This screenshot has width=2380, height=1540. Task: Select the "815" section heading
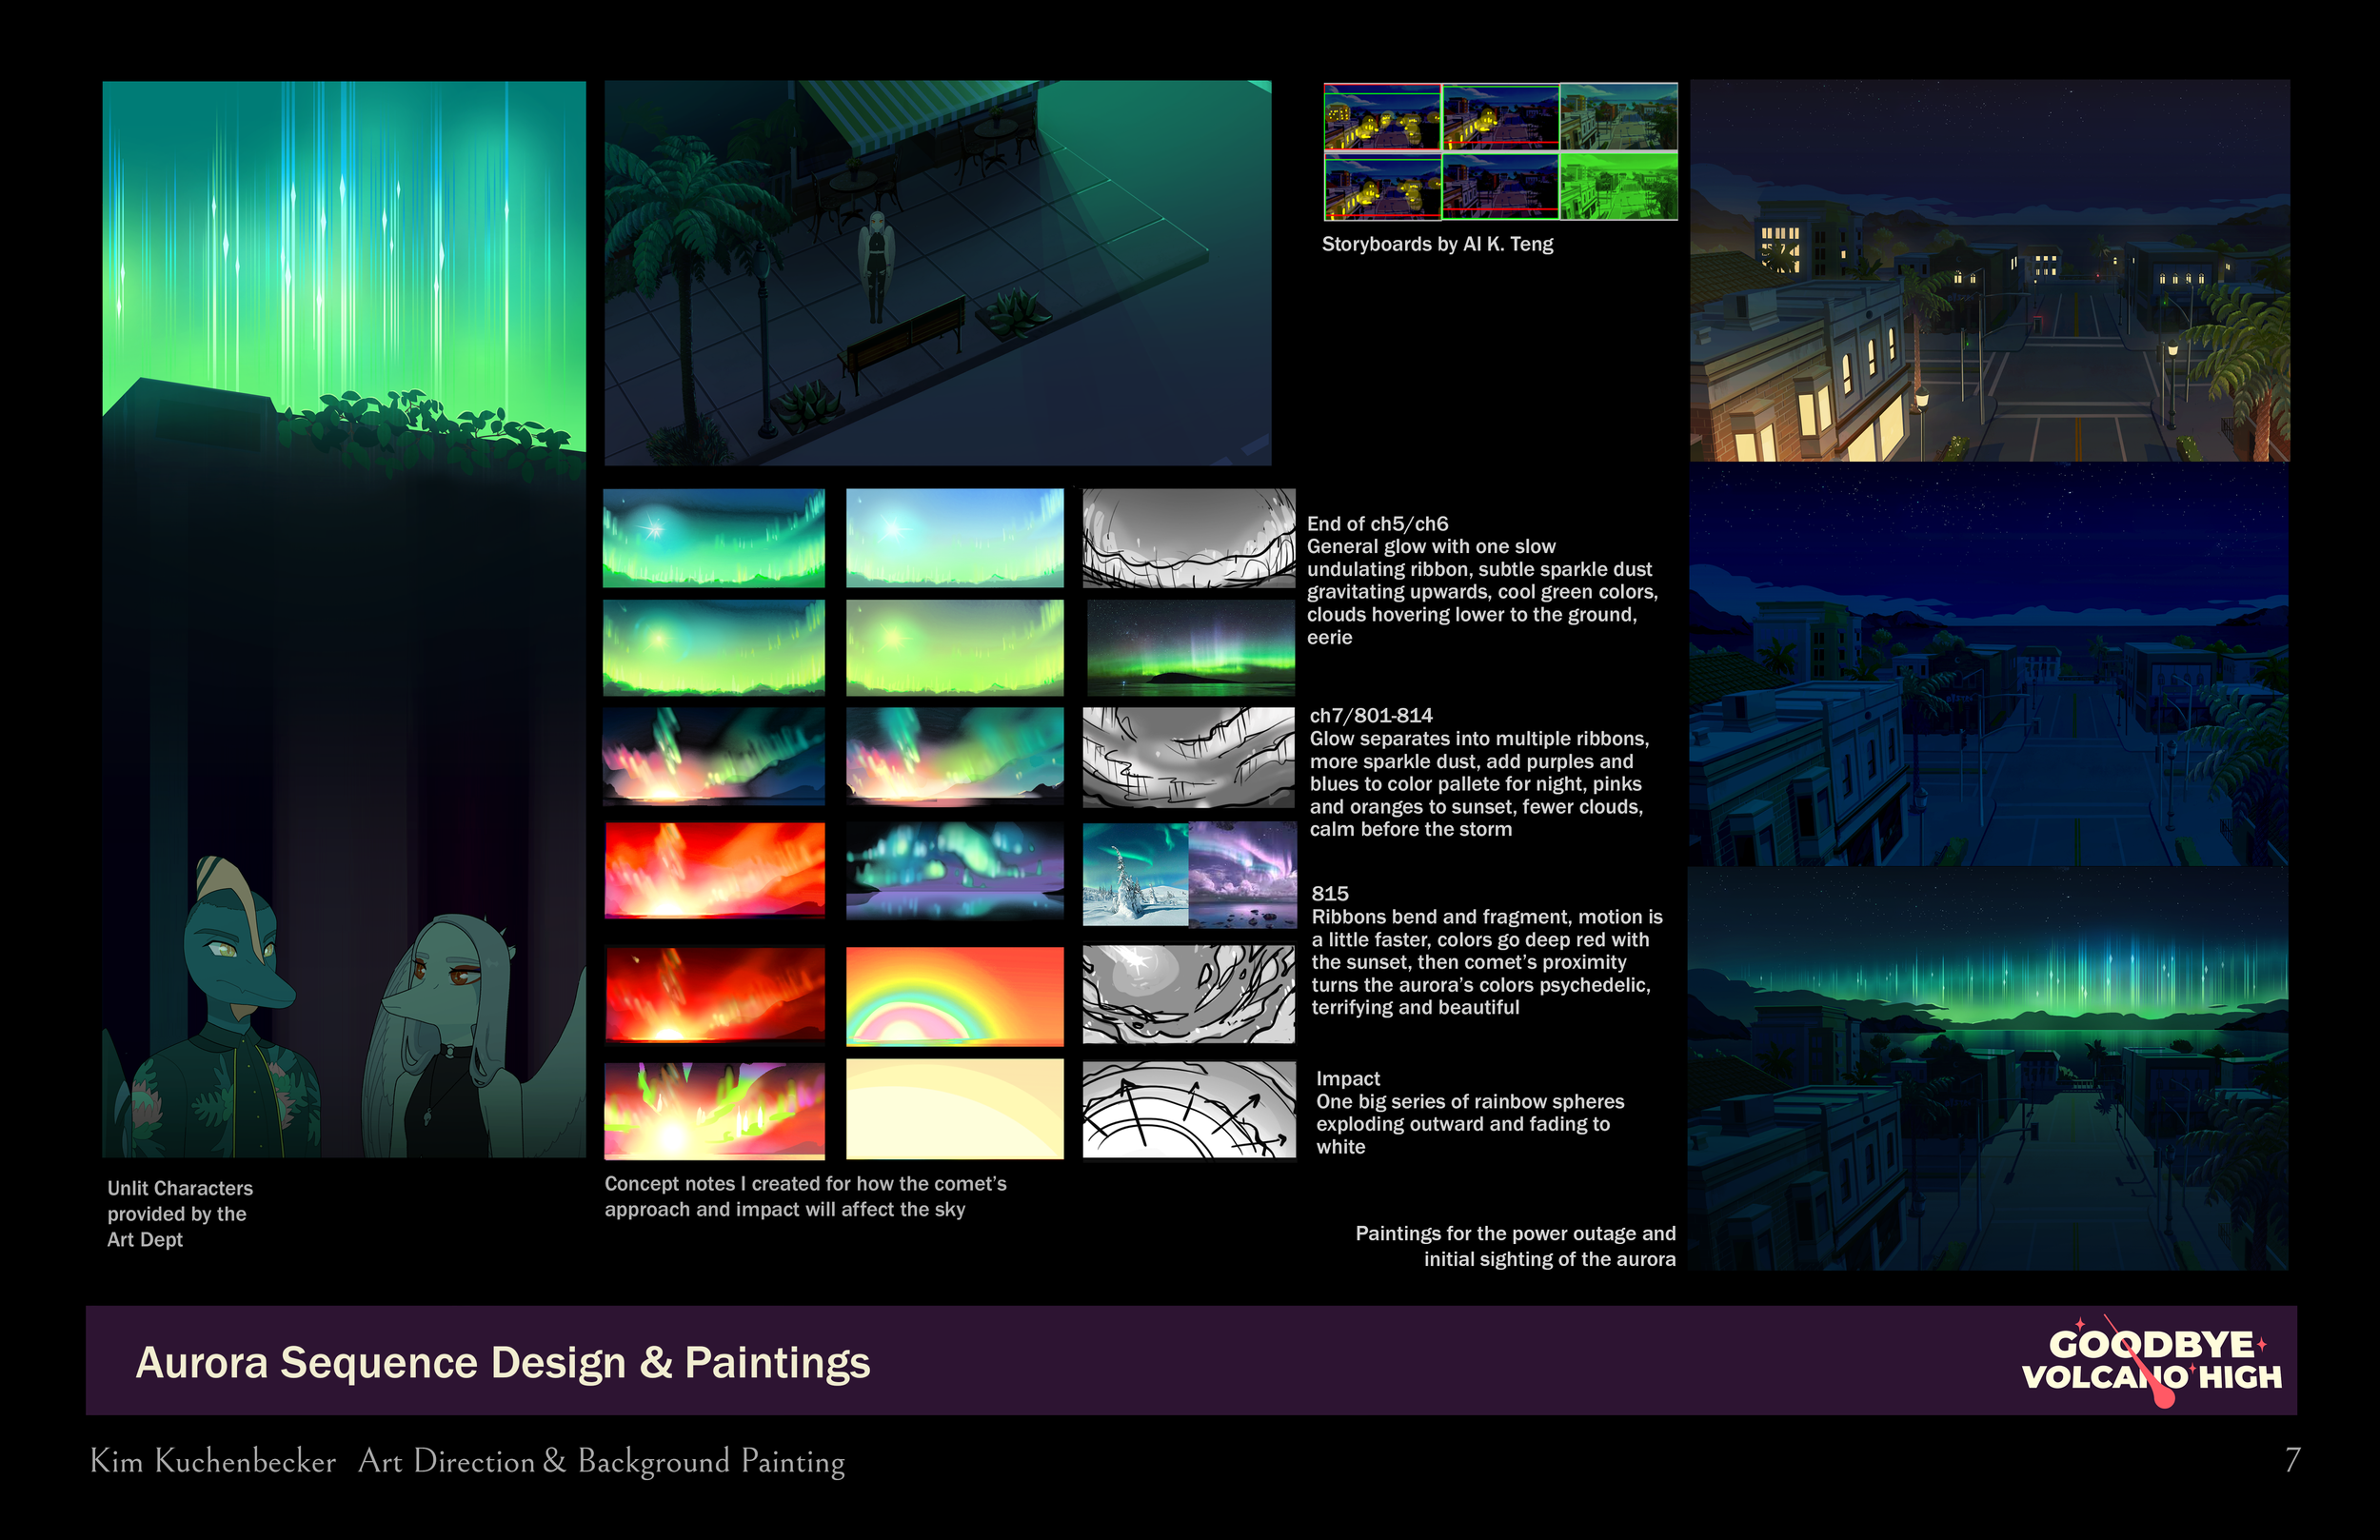click(1330, 894)
